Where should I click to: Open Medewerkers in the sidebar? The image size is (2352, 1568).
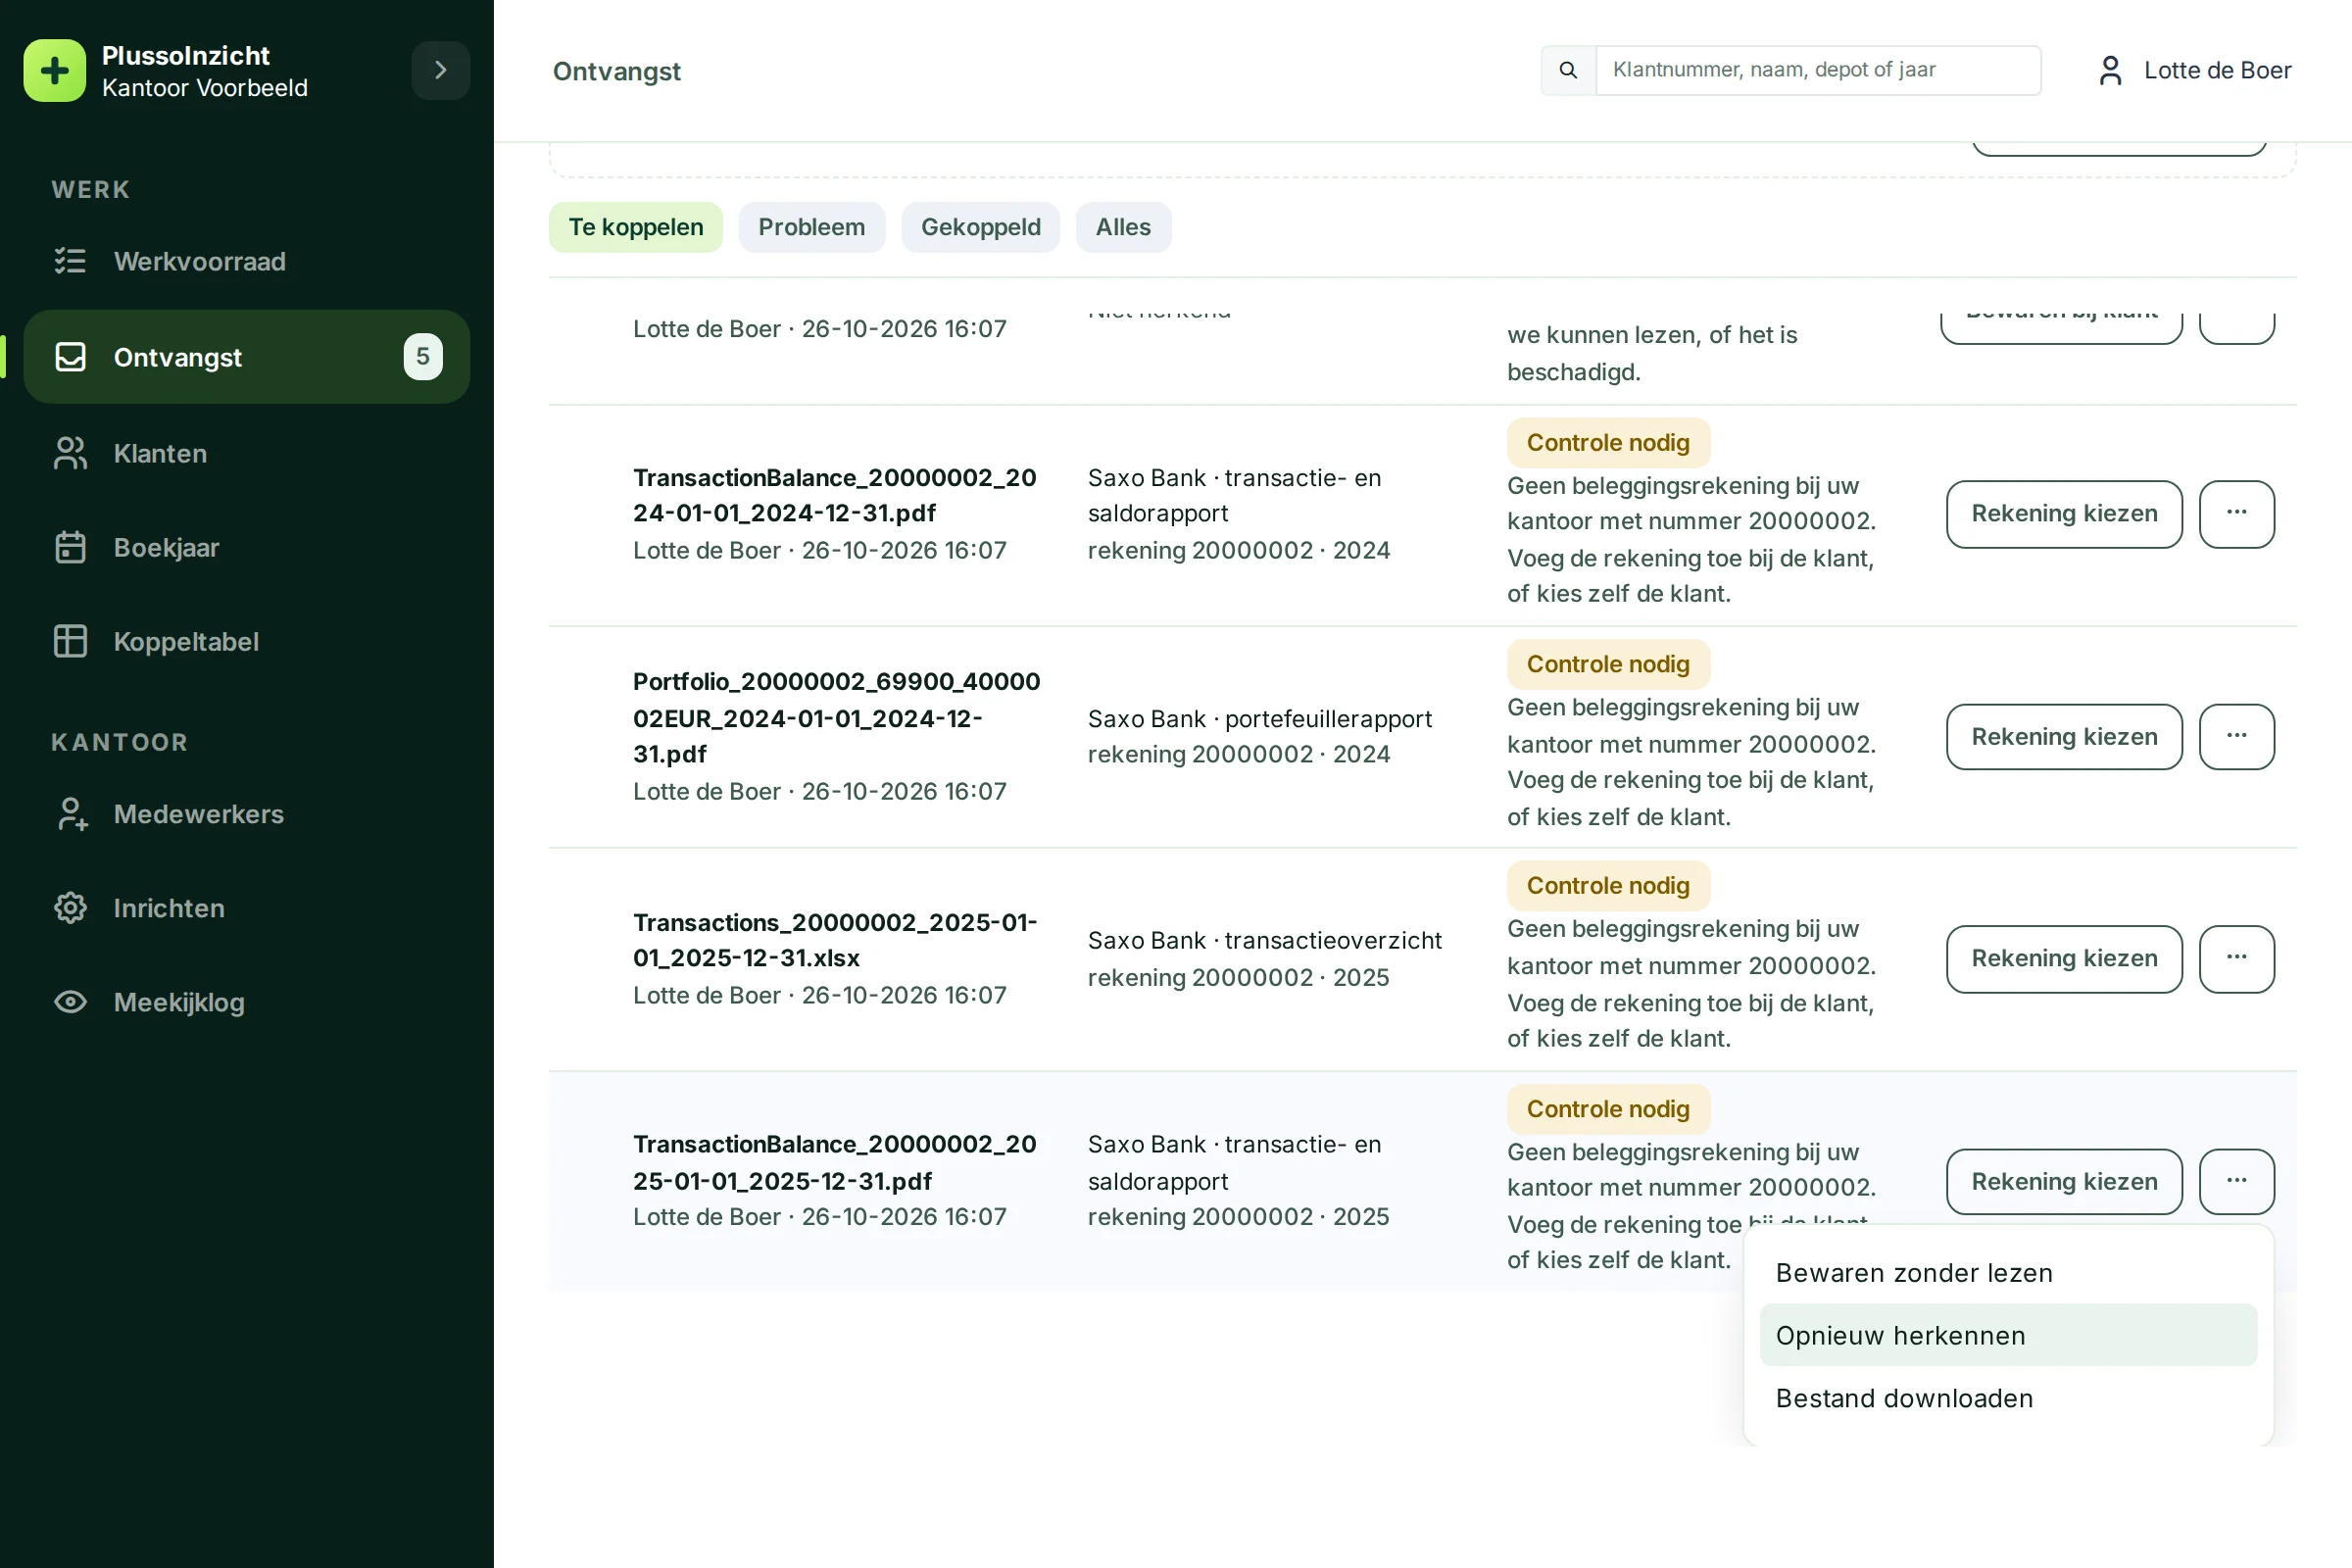(x=246, y=814)
